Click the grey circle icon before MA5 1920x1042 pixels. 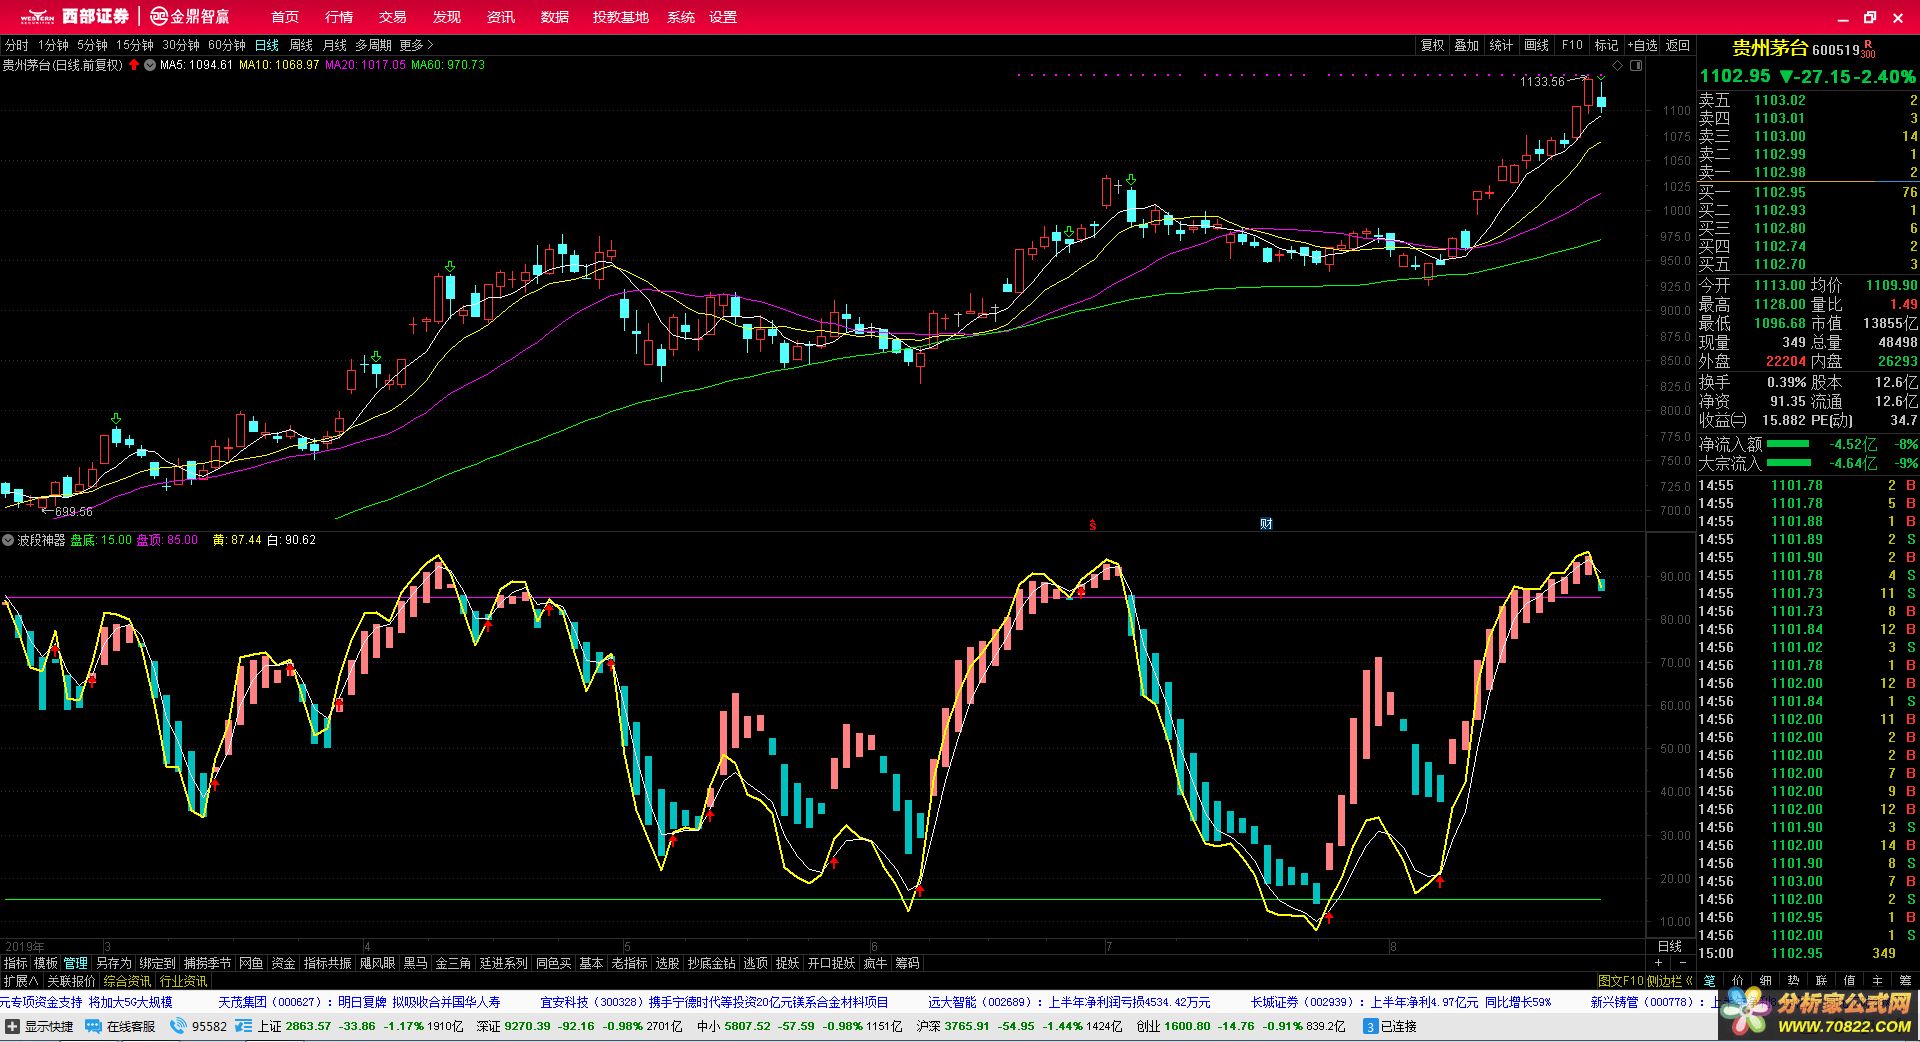point(151,65)
